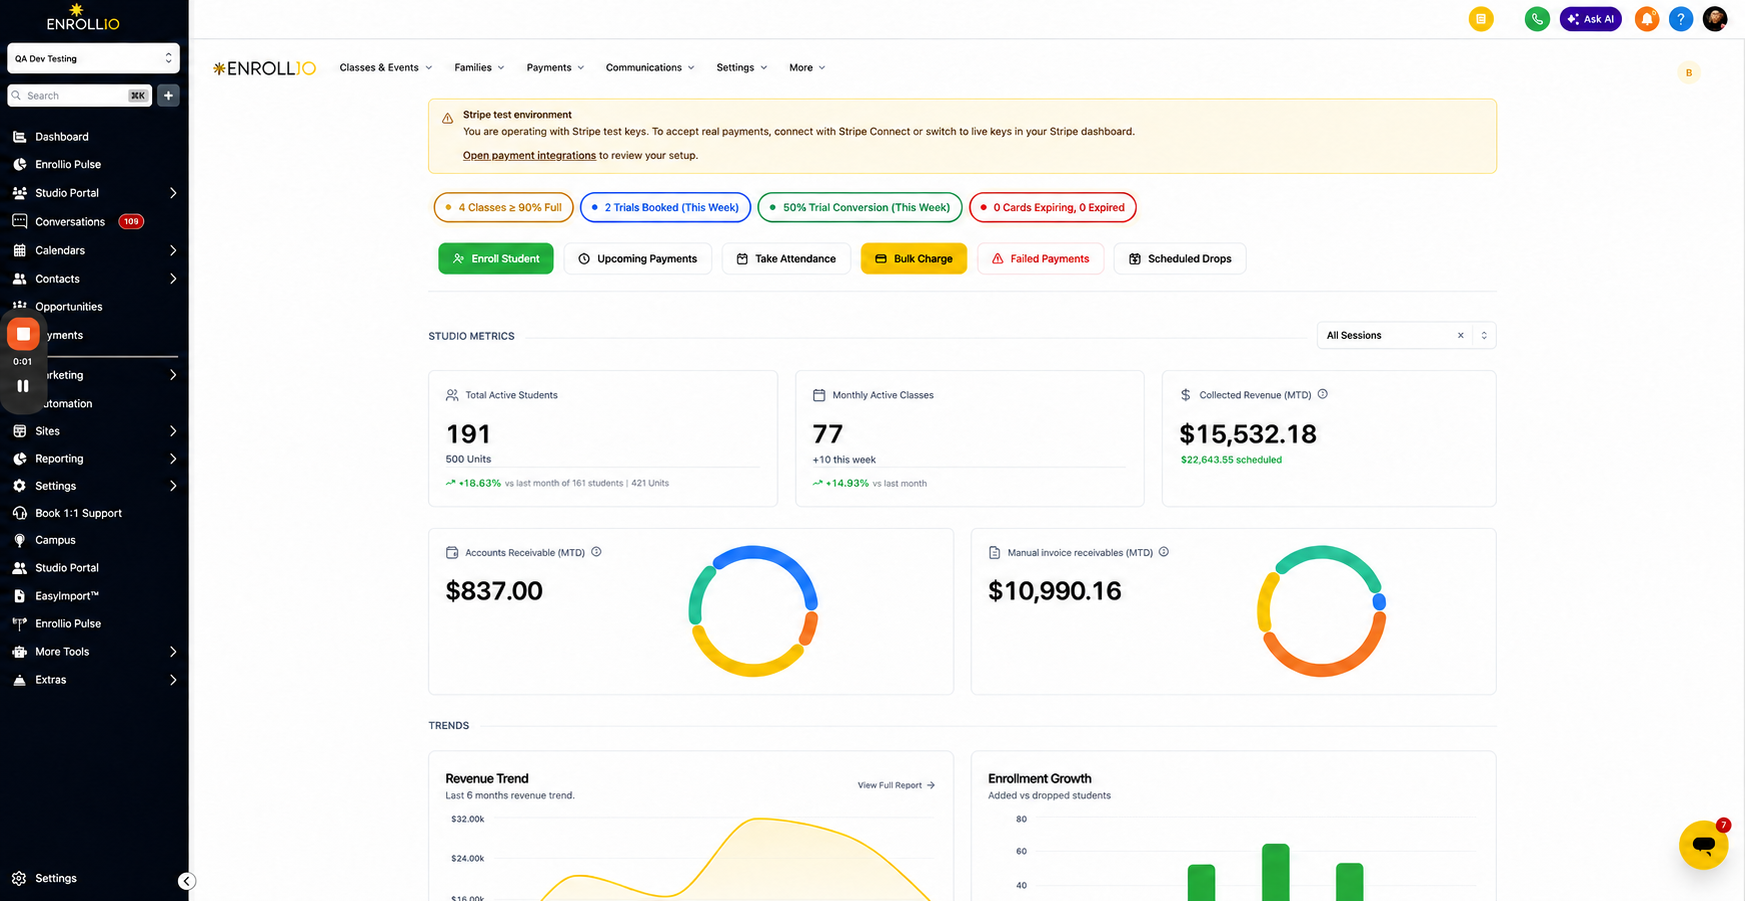Click the sidebar Search field

(x=80, y=96)
